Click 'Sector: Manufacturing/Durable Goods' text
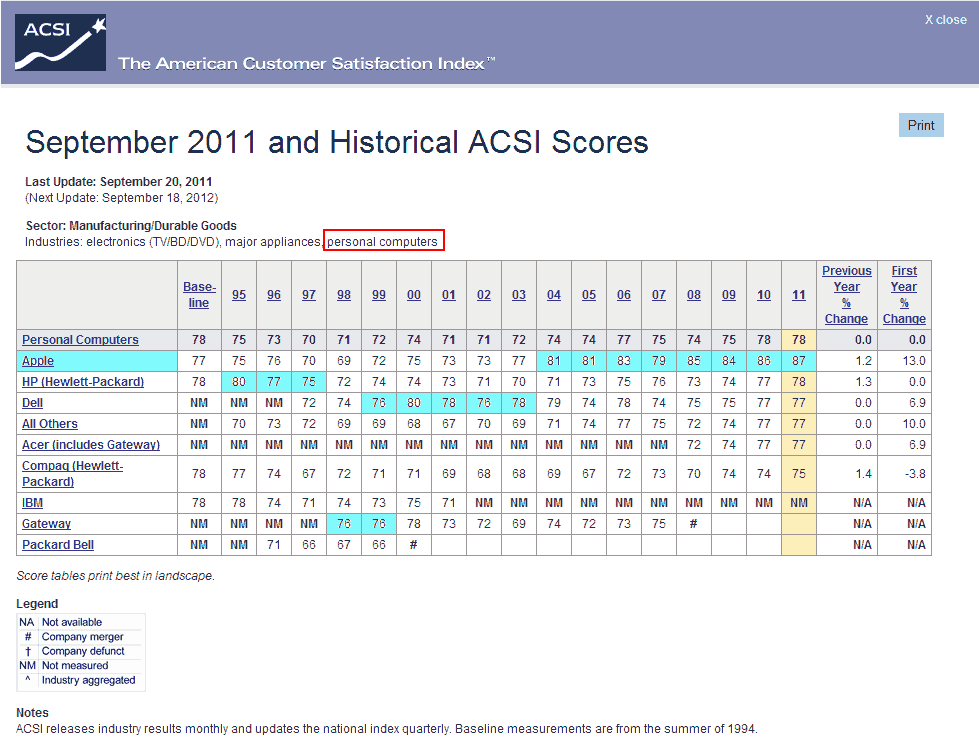This screenshot has height=737, width=979. point(131,225)
